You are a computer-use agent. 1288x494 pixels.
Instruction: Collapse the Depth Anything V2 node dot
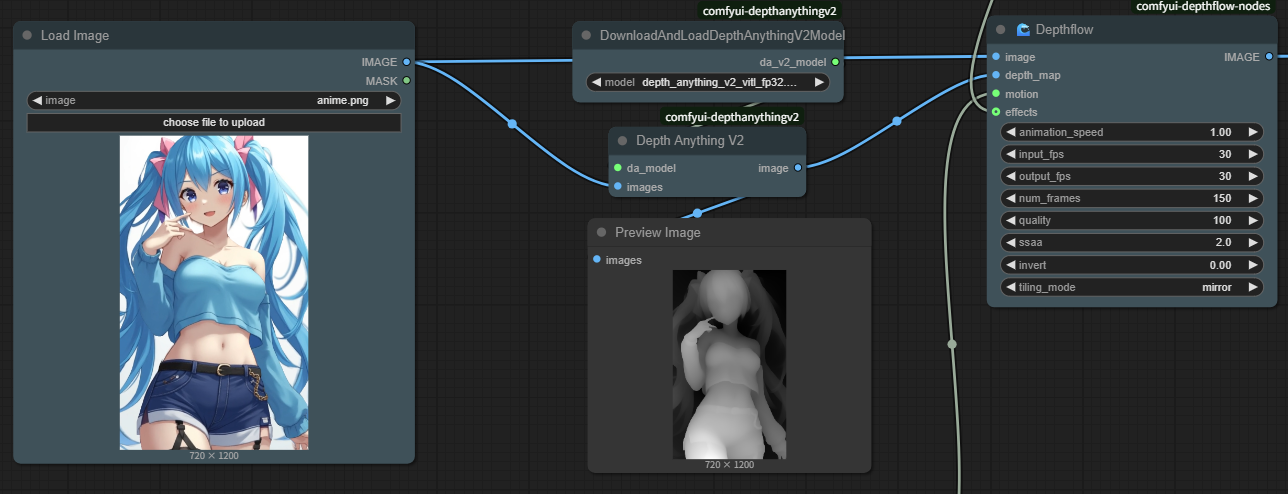[x=622, y=141]
